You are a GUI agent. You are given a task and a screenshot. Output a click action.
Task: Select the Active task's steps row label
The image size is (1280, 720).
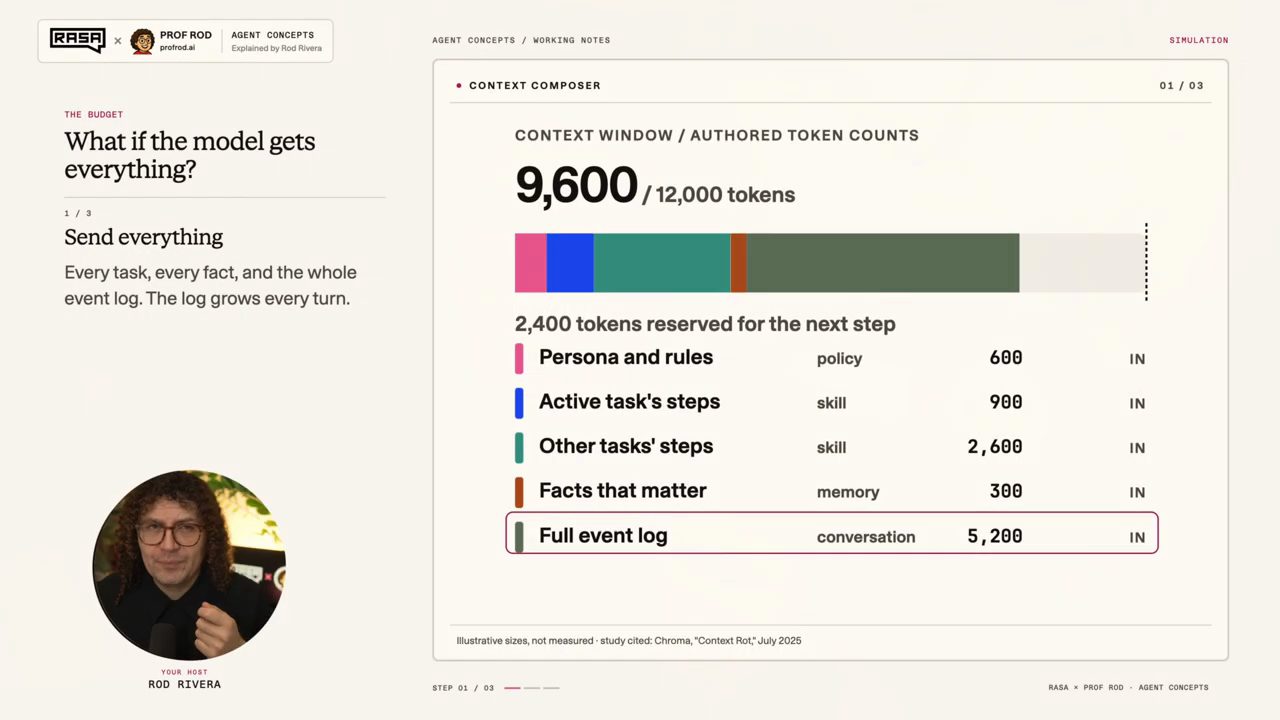point(629,402)
